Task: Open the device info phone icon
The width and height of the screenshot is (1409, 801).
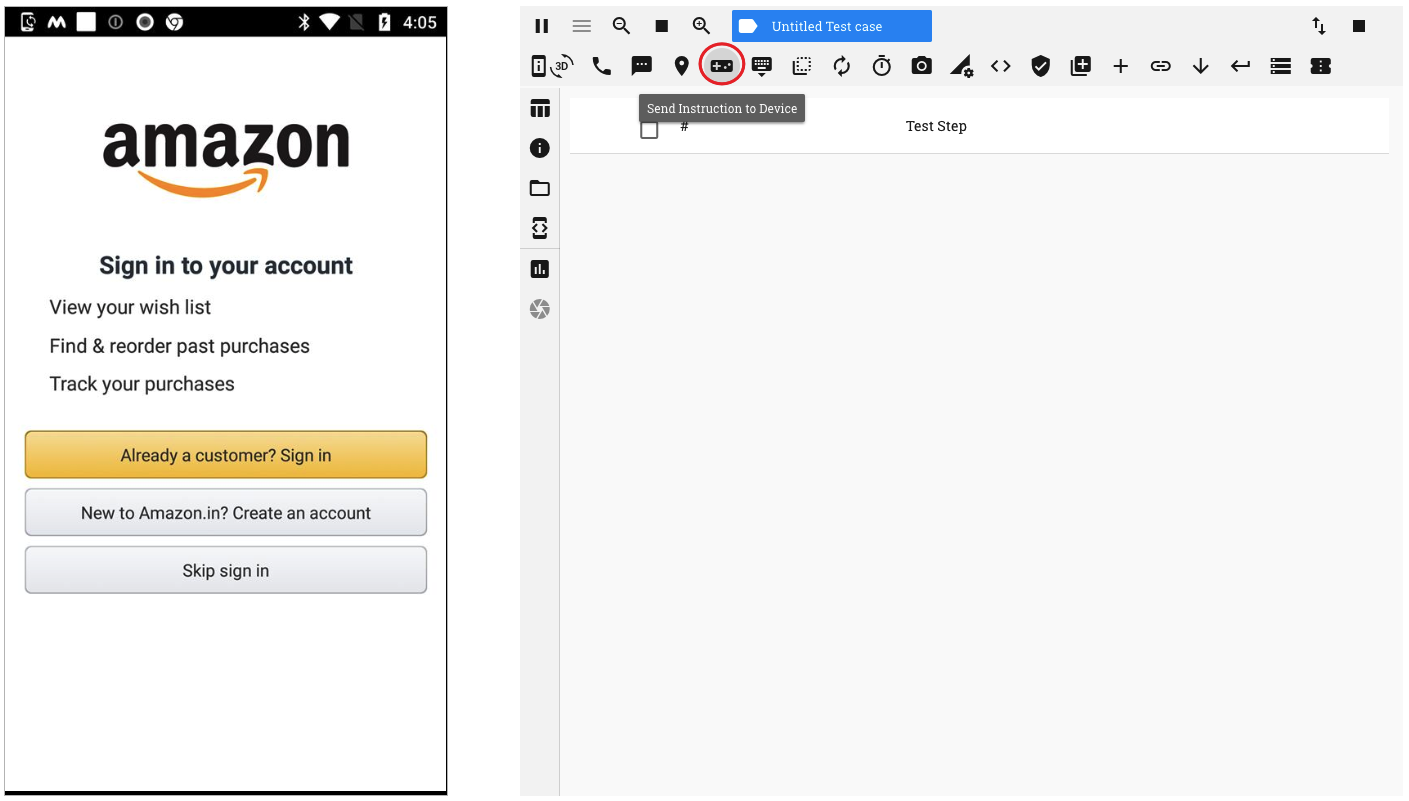Action: [x=539, y=66]
